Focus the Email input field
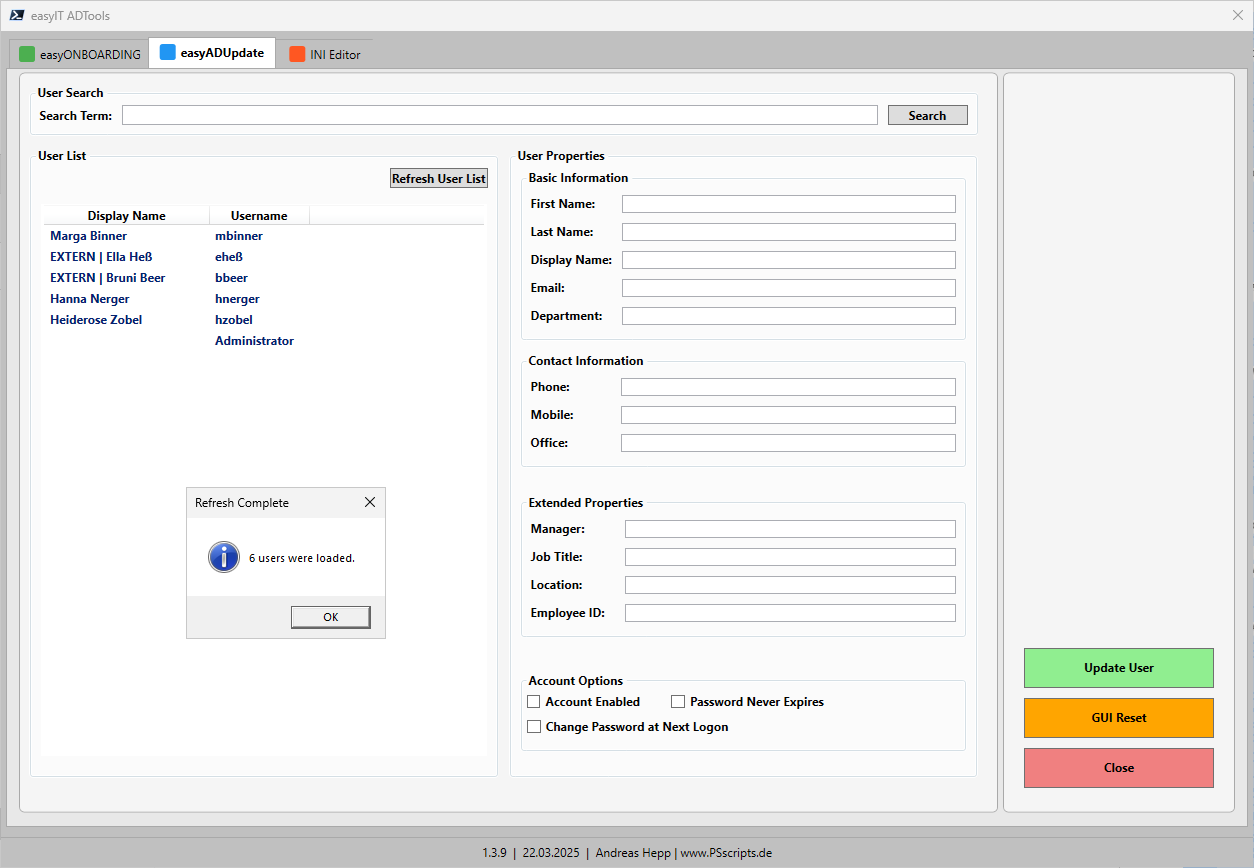Viewport: 1254px width, 868px height. [788, 287]
